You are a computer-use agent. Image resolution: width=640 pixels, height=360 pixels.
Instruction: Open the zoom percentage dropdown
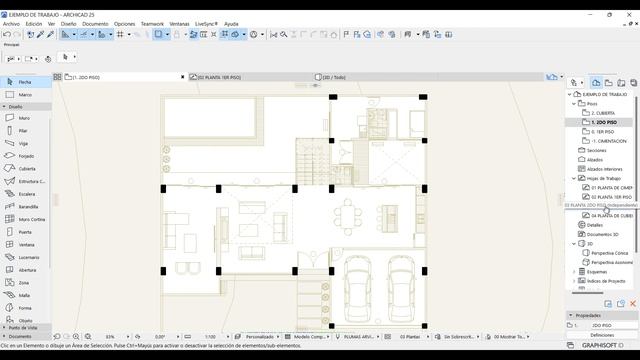tap(128, 337)
